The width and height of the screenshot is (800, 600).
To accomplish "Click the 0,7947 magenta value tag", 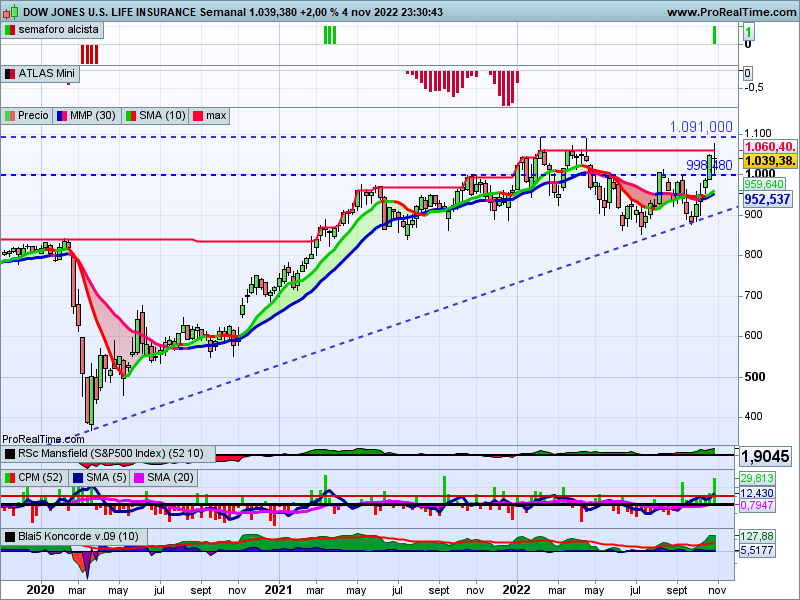I will (x=757, y=505).
